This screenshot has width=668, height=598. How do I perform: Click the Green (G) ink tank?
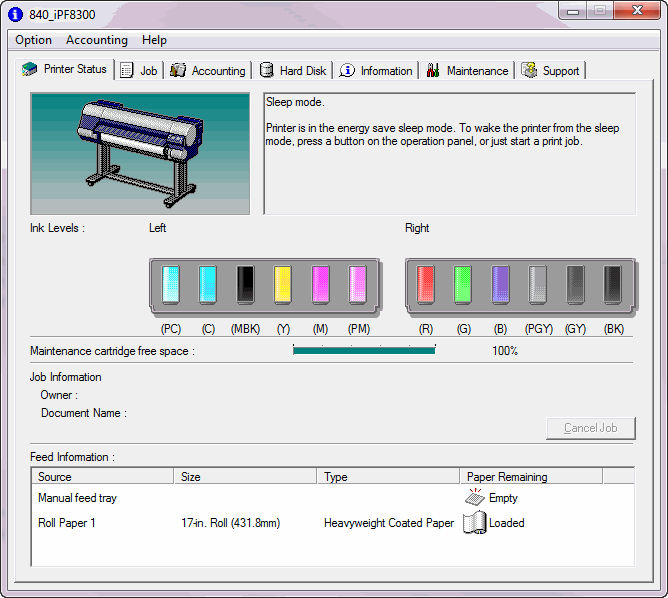click(463, 285)
